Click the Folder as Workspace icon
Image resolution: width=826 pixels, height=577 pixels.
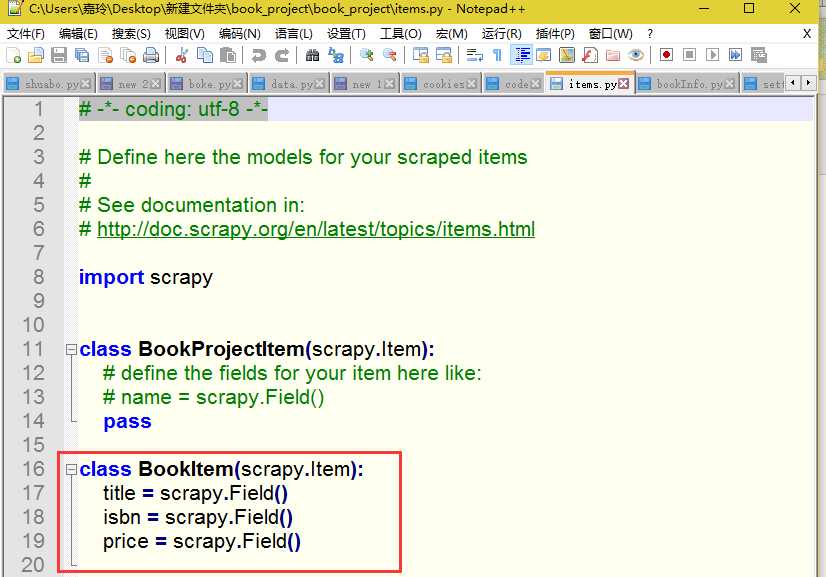(613, 55)
